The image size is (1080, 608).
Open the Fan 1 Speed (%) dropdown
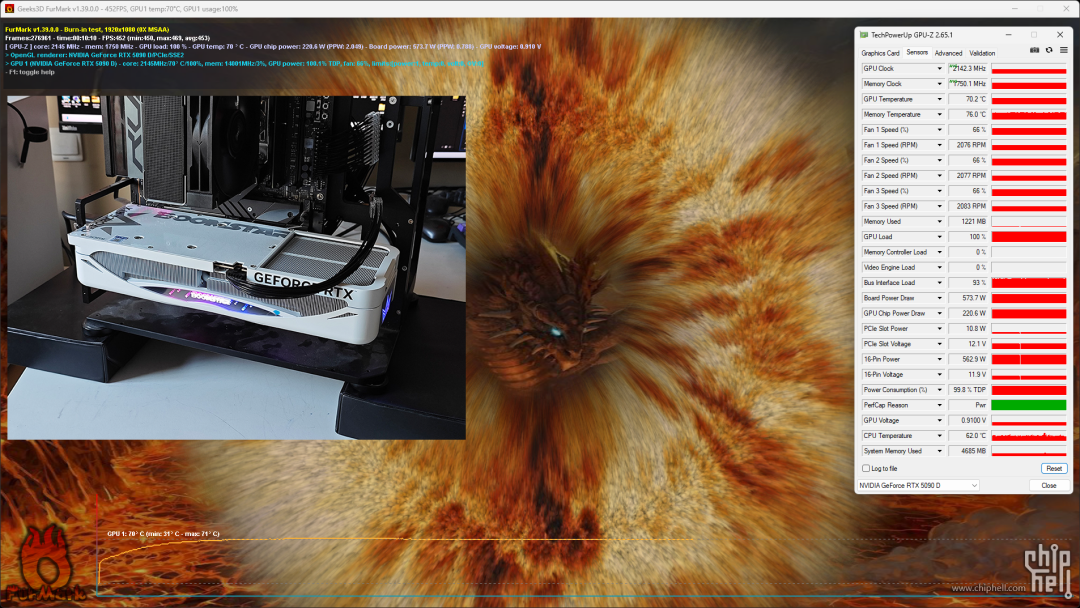(x=939, y=129)
